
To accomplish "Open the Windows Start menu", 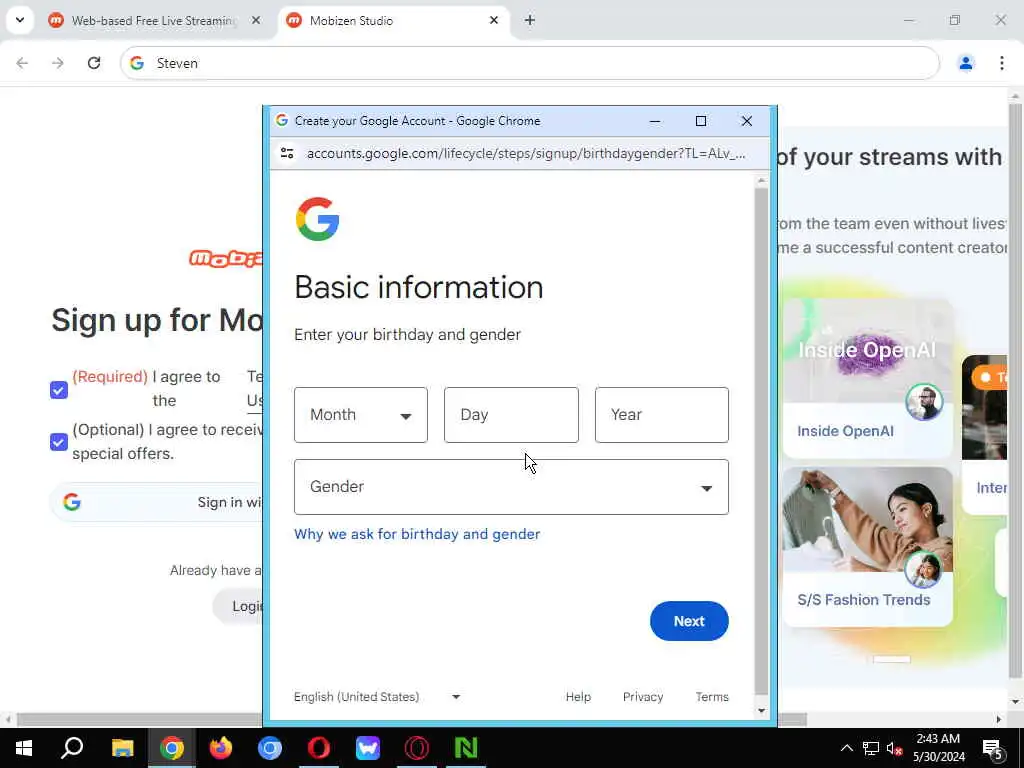I will [24, 748].
